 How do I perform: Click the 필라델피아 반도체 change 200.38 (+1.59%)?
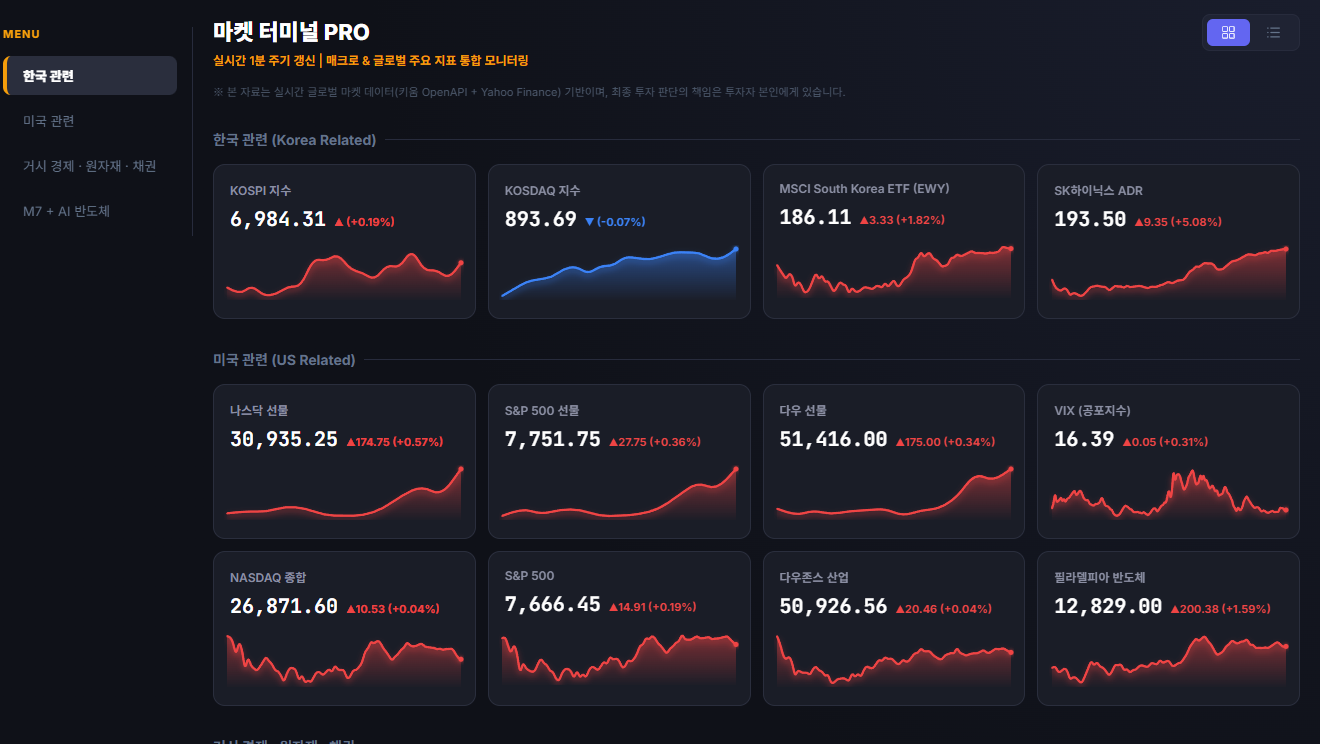(x=1221, y=609)
